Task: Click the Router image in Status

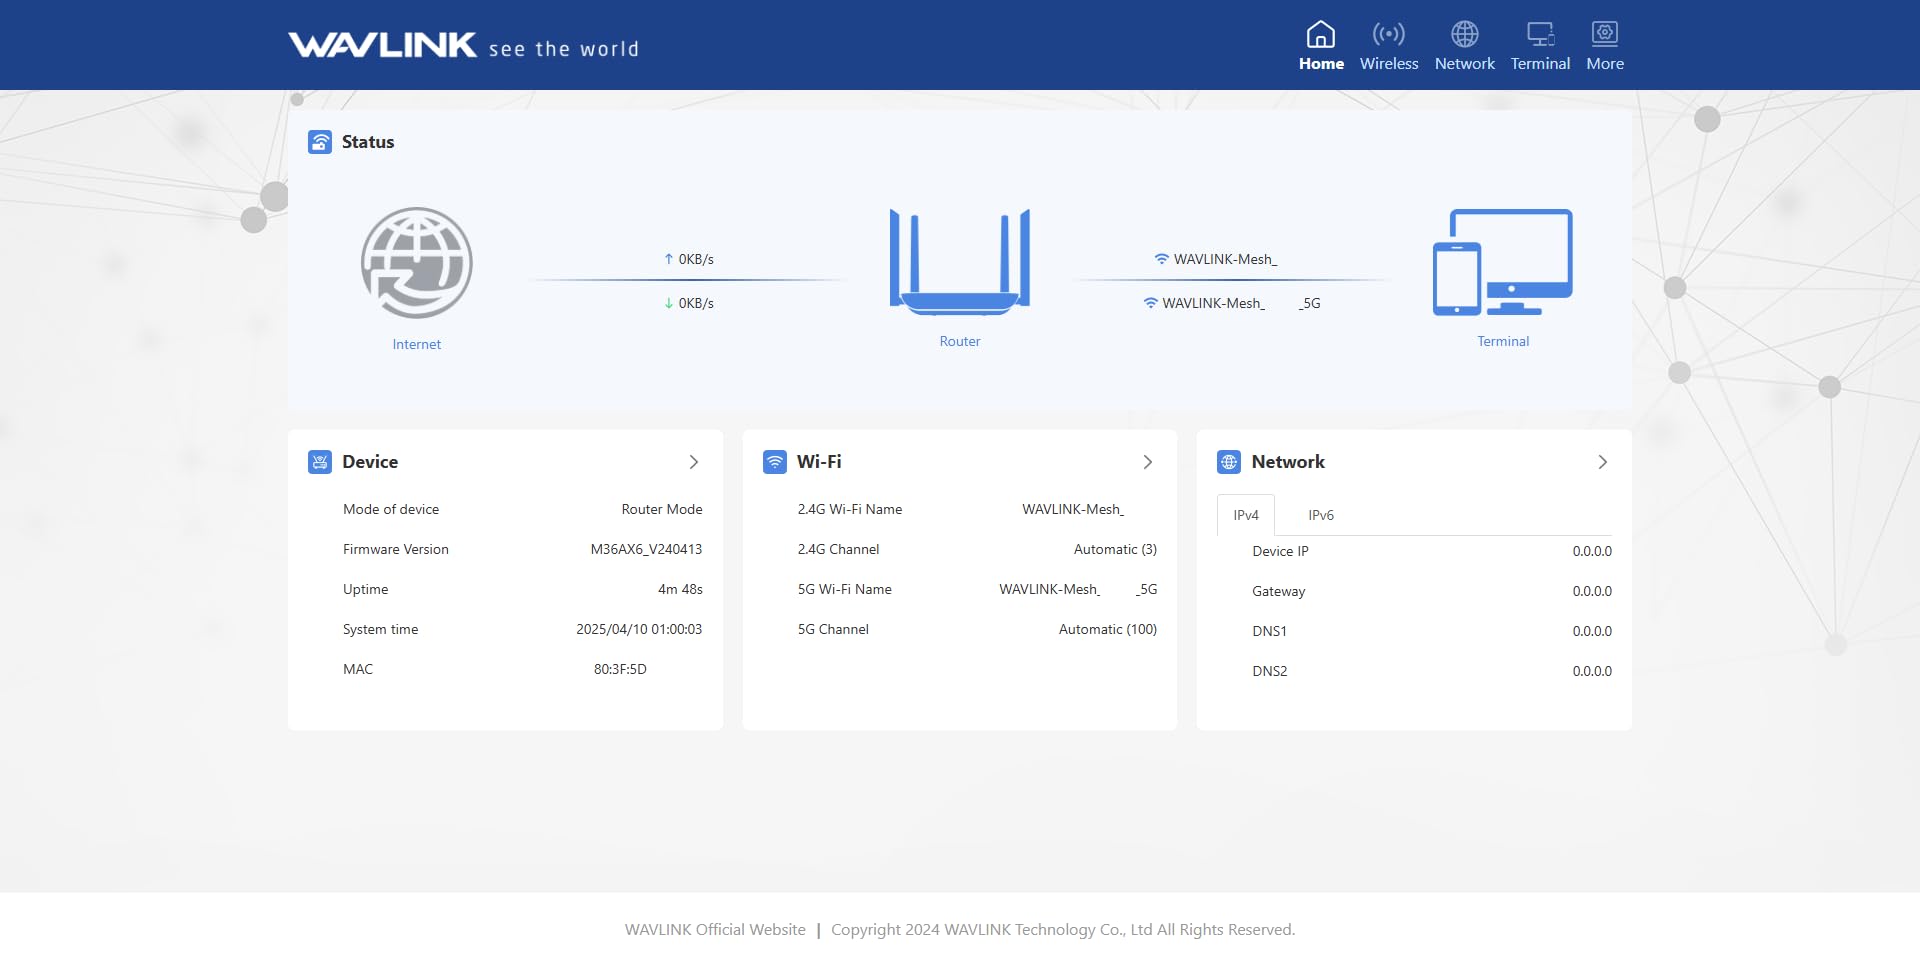Action: coord(959,262)
